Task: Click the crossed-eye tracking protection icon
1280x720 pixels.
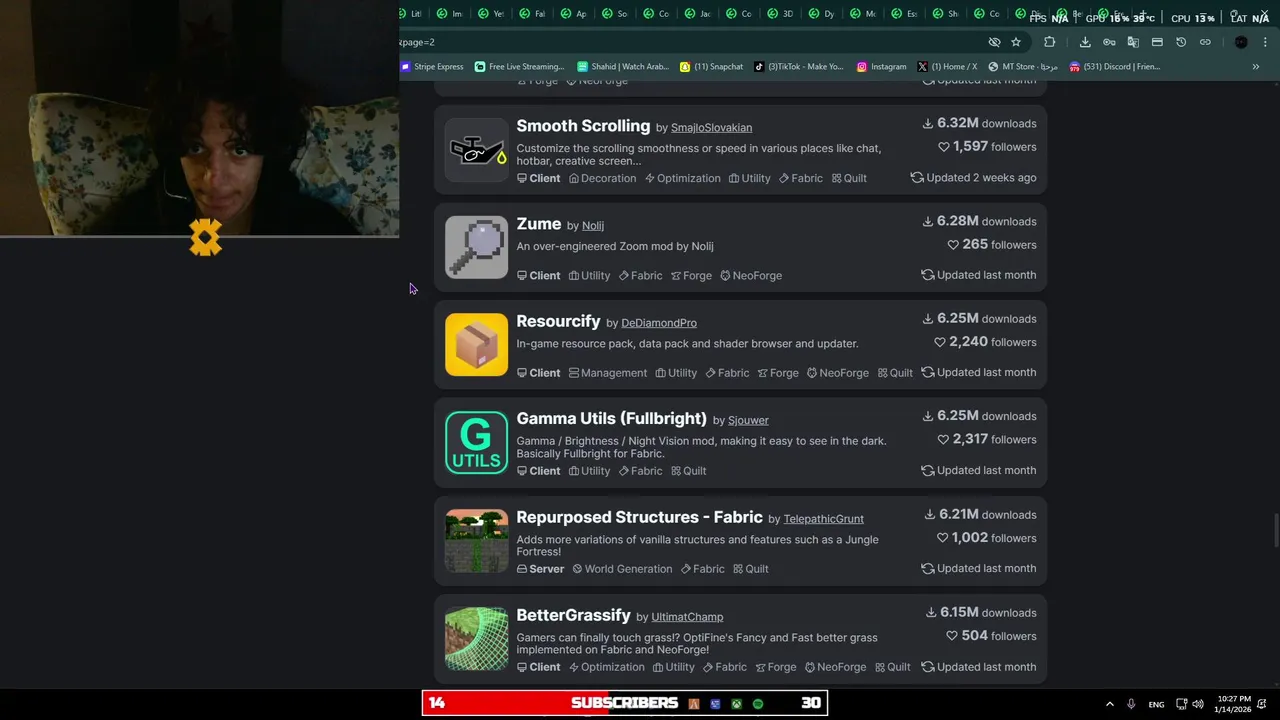Action: [x=994, y=42]
